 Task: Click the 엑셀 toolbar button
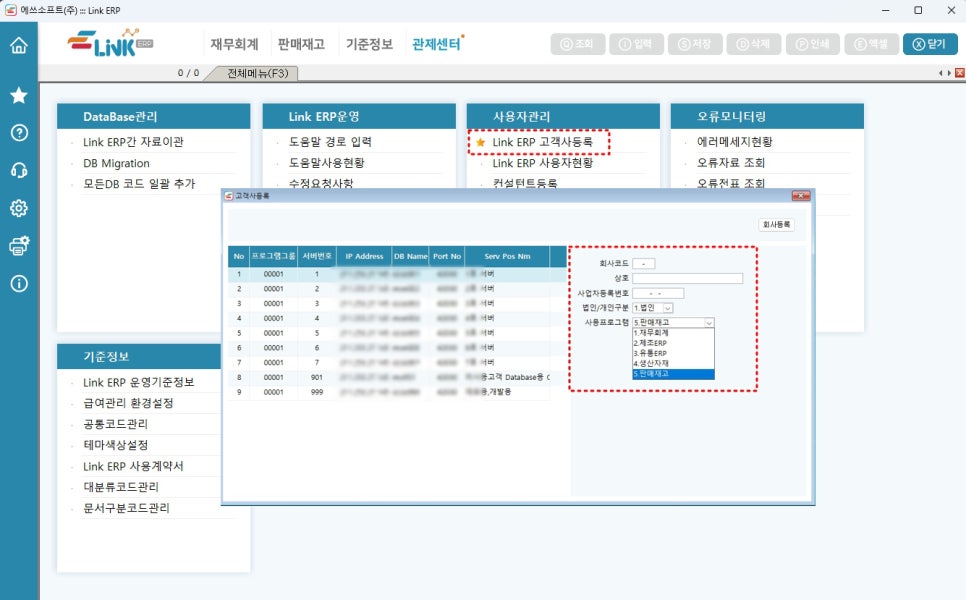[x=872, y=44]
